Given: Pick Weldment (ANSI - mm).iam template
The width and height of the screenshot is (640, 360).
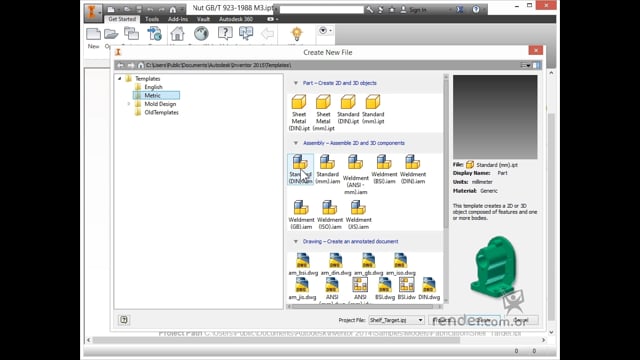Looking at the screenshot, I should (x=356, y=174).
